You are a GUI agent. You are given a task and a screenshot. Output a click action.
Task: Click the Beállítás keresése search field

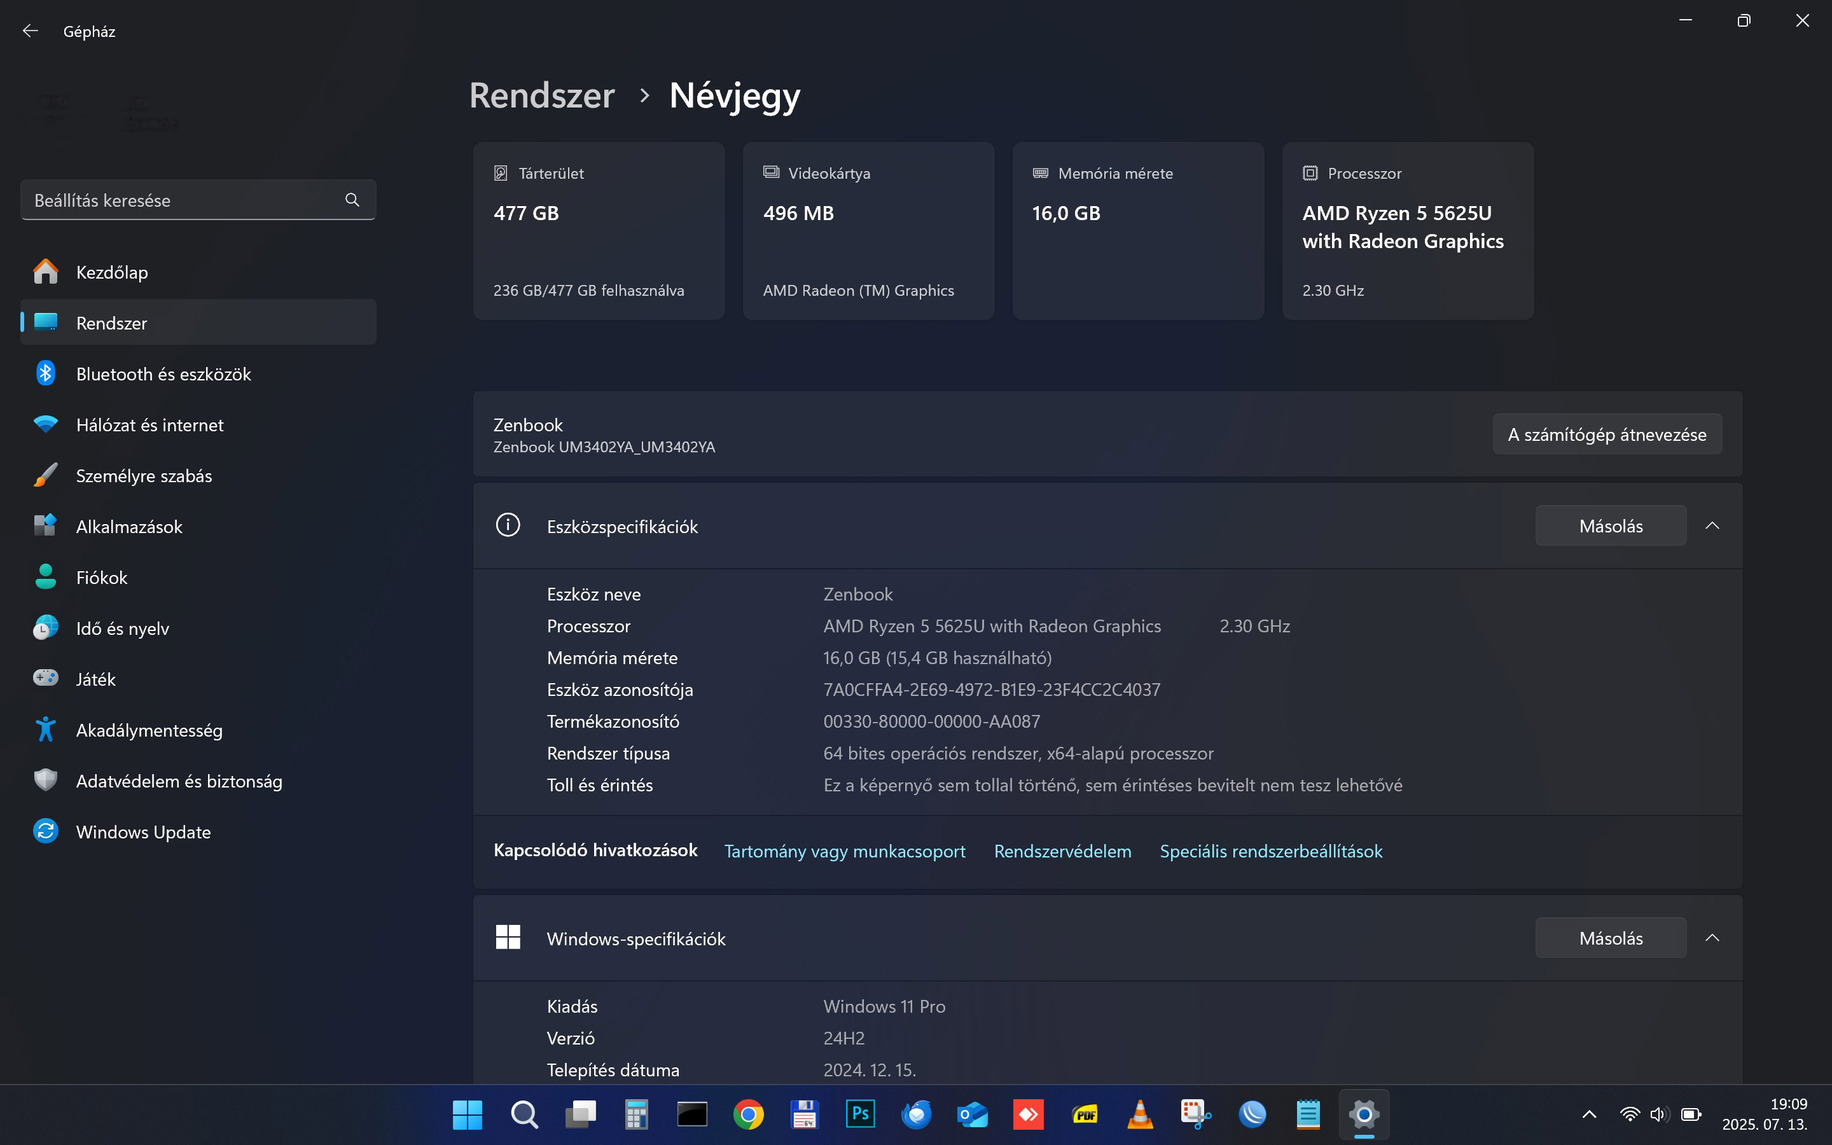click(198, 200)
